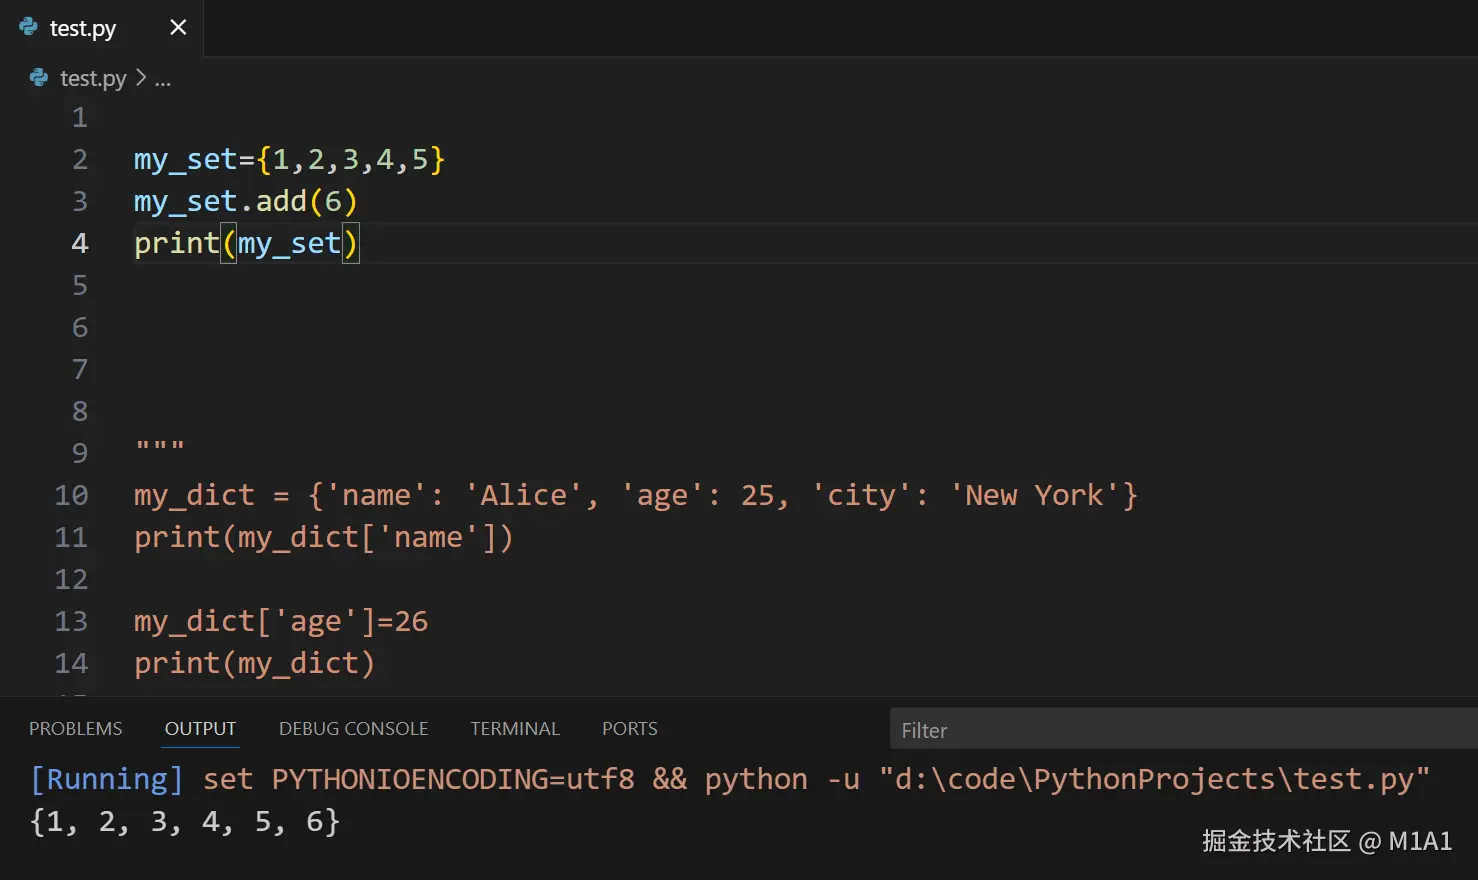Image resolution: width=1478 pixels, height=880 pixels.
Task: Go to the PORTS panel tab
Action: tap(629, 729)
